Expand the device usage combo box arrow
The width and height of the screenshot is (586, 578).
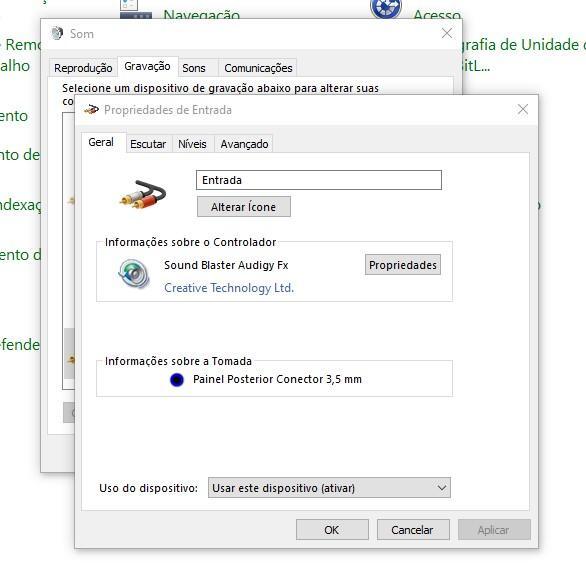pyautogui.click(x=442, y=488)
